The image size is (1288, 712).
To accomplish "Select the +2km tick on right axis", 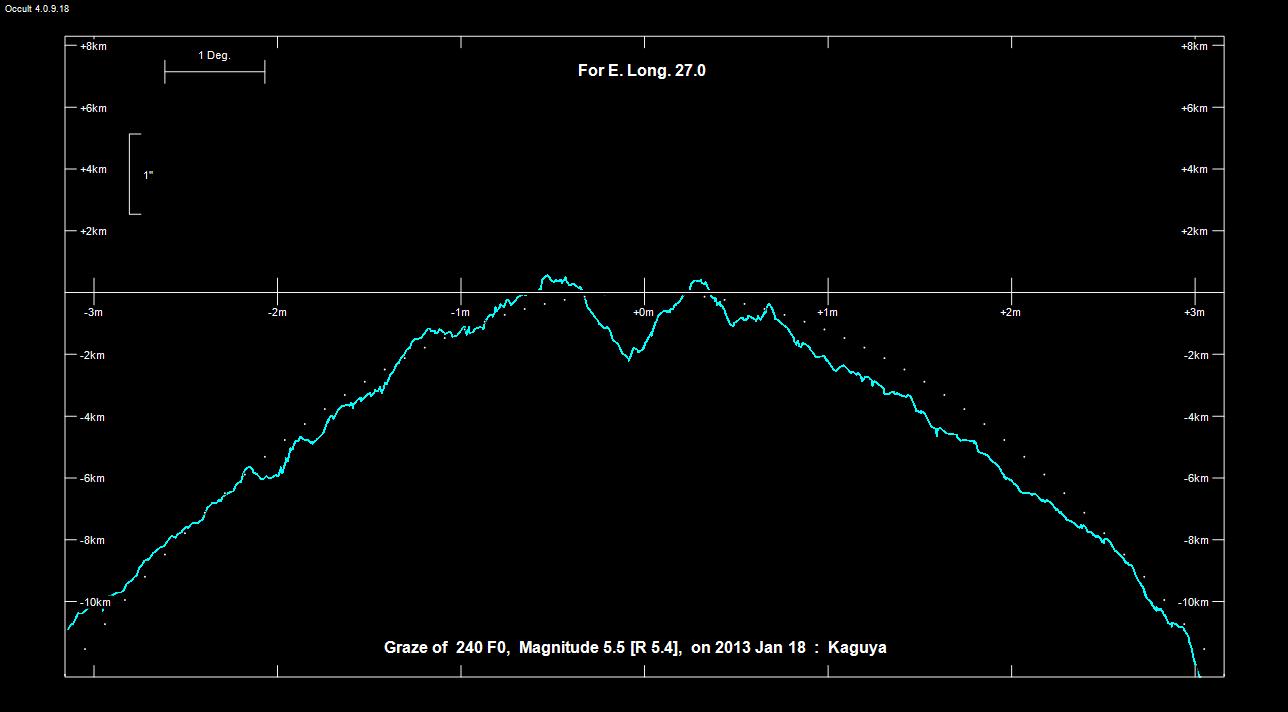I will point(1195,231).
